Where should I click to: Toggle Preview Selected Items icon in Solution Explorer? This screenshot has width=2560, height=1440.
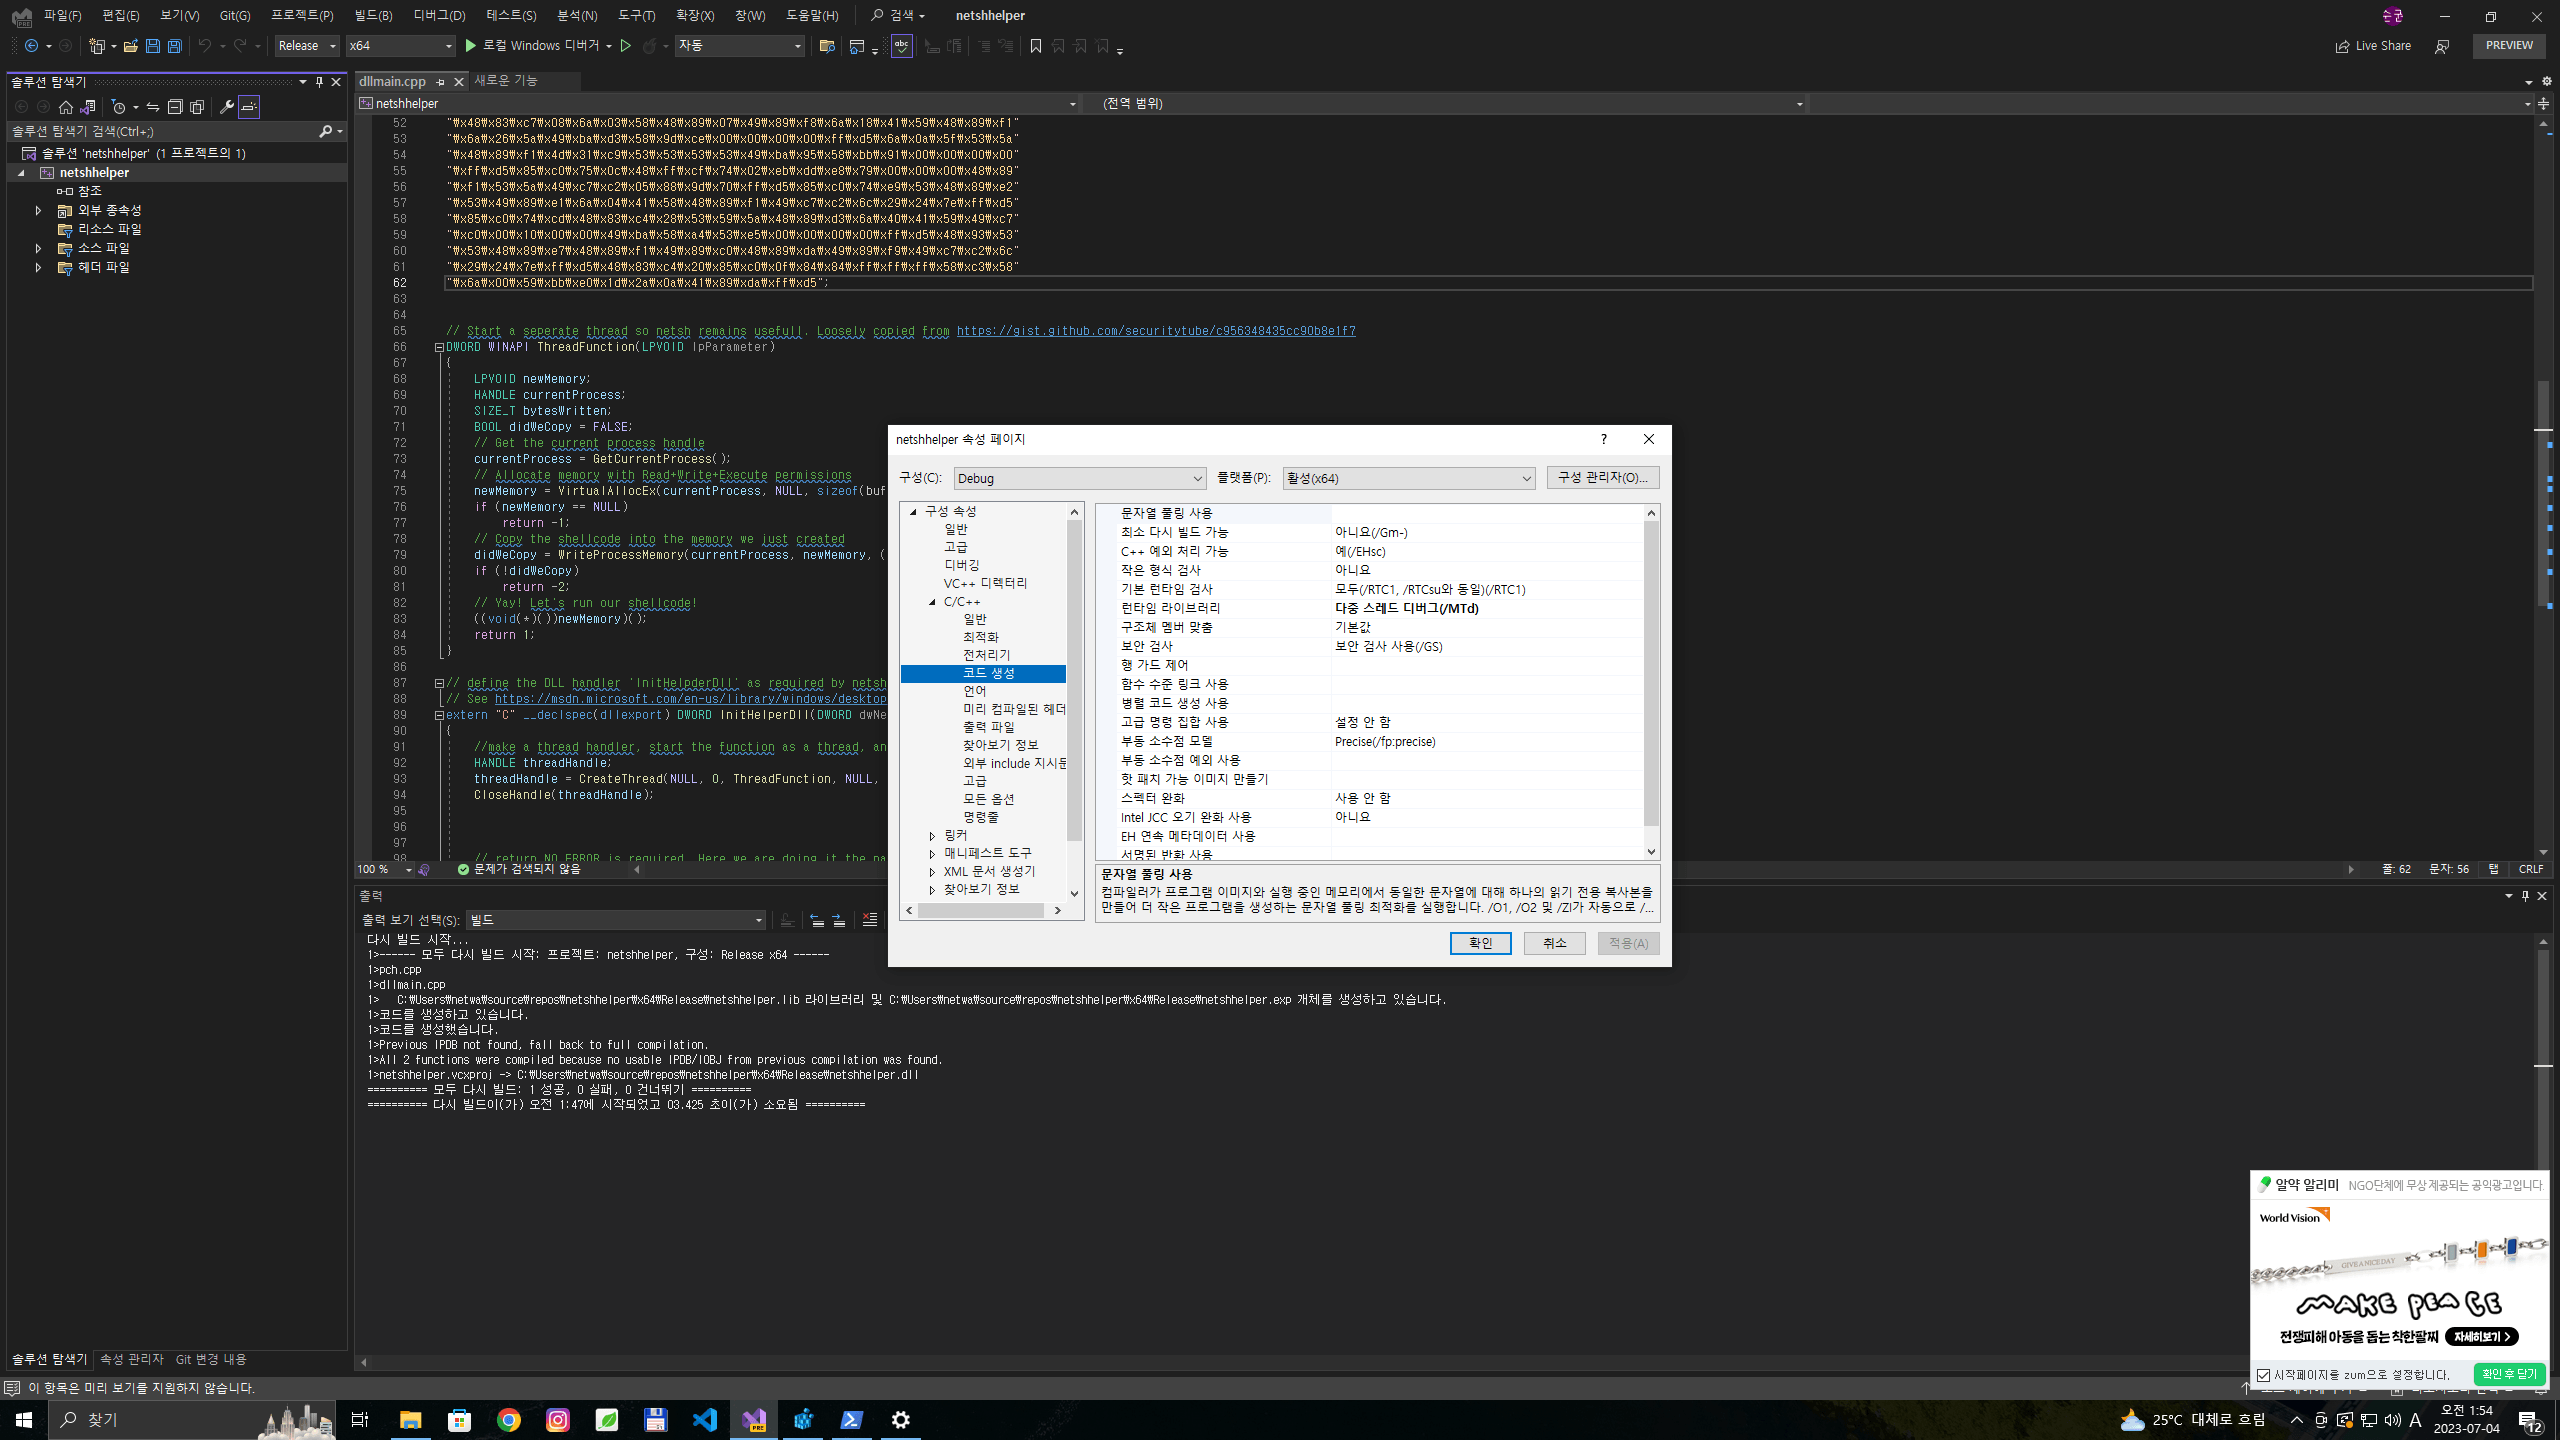249,107
